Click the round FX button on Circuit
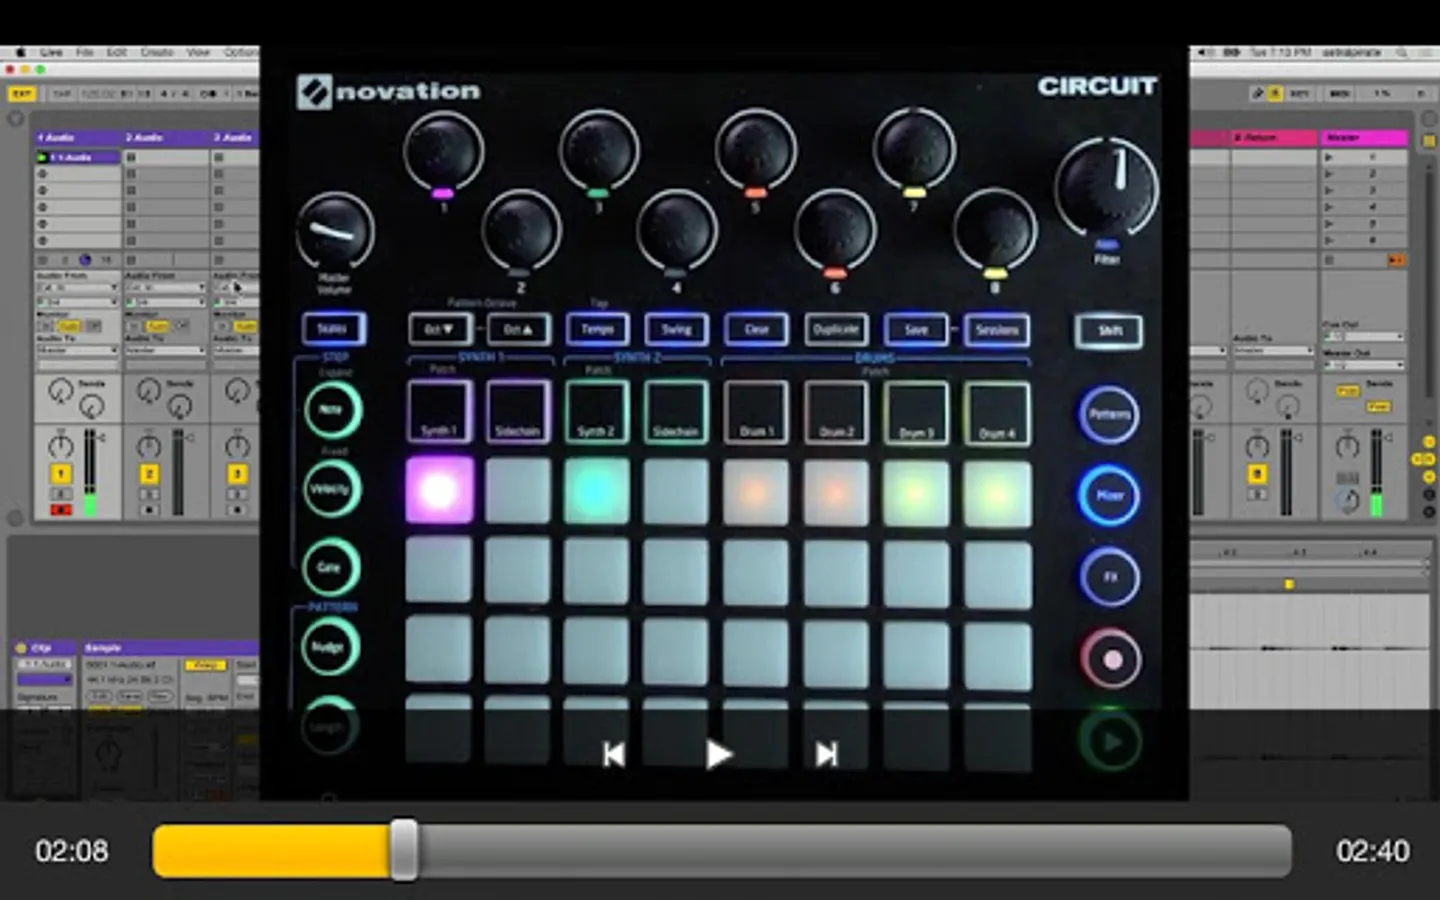Viewport: 1440px width, 900px height. [x=1109, y=577]
